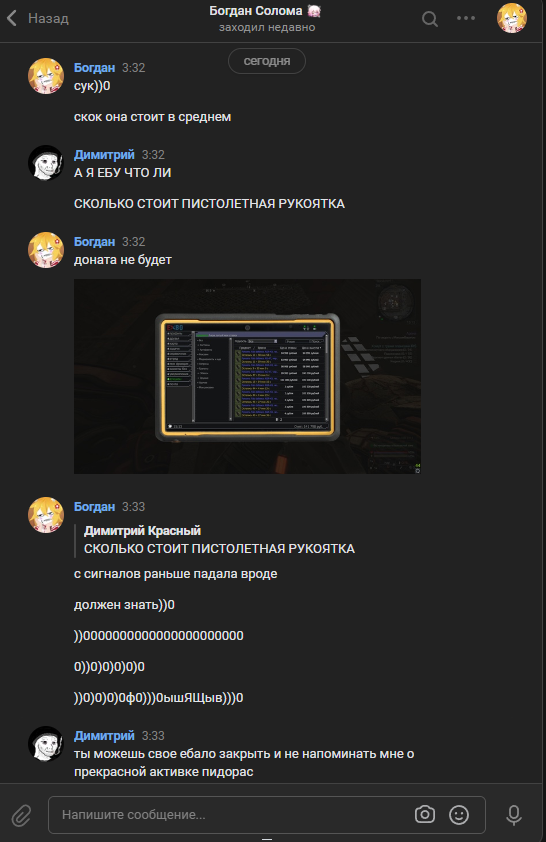Select the message 'скок она стоит в среднем'
546x842 pixels.
152,117
